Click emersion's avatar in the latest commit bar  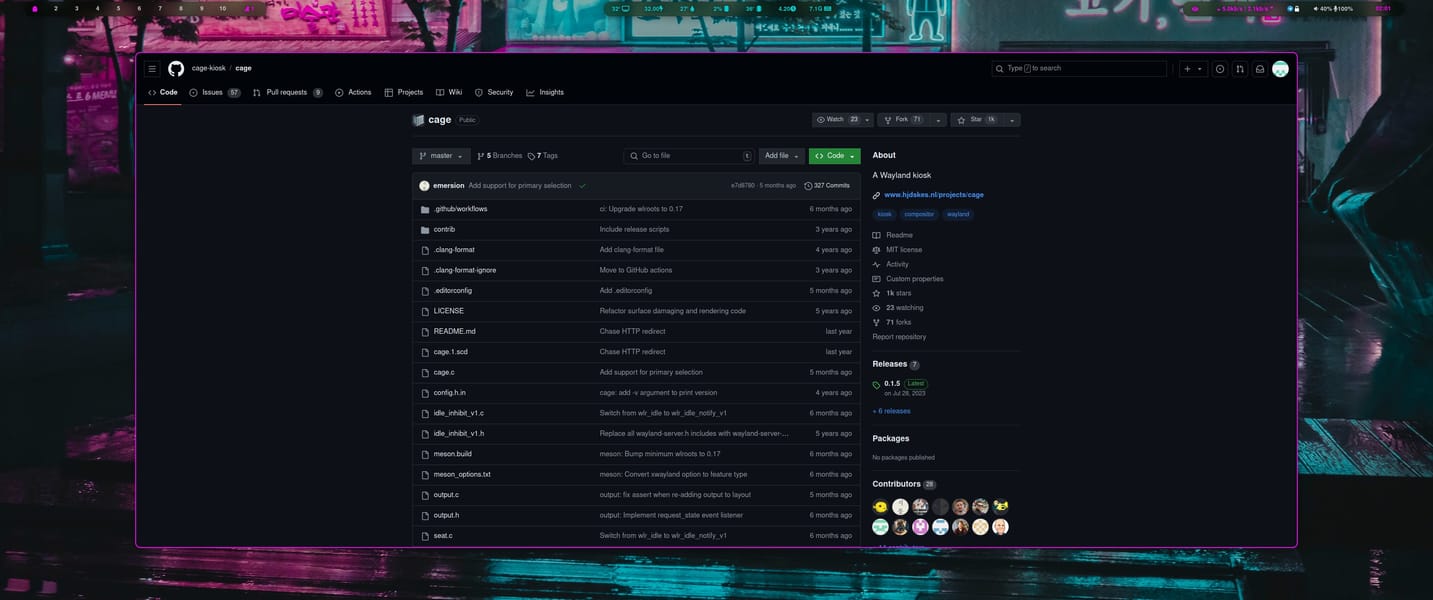coord(424,186)
